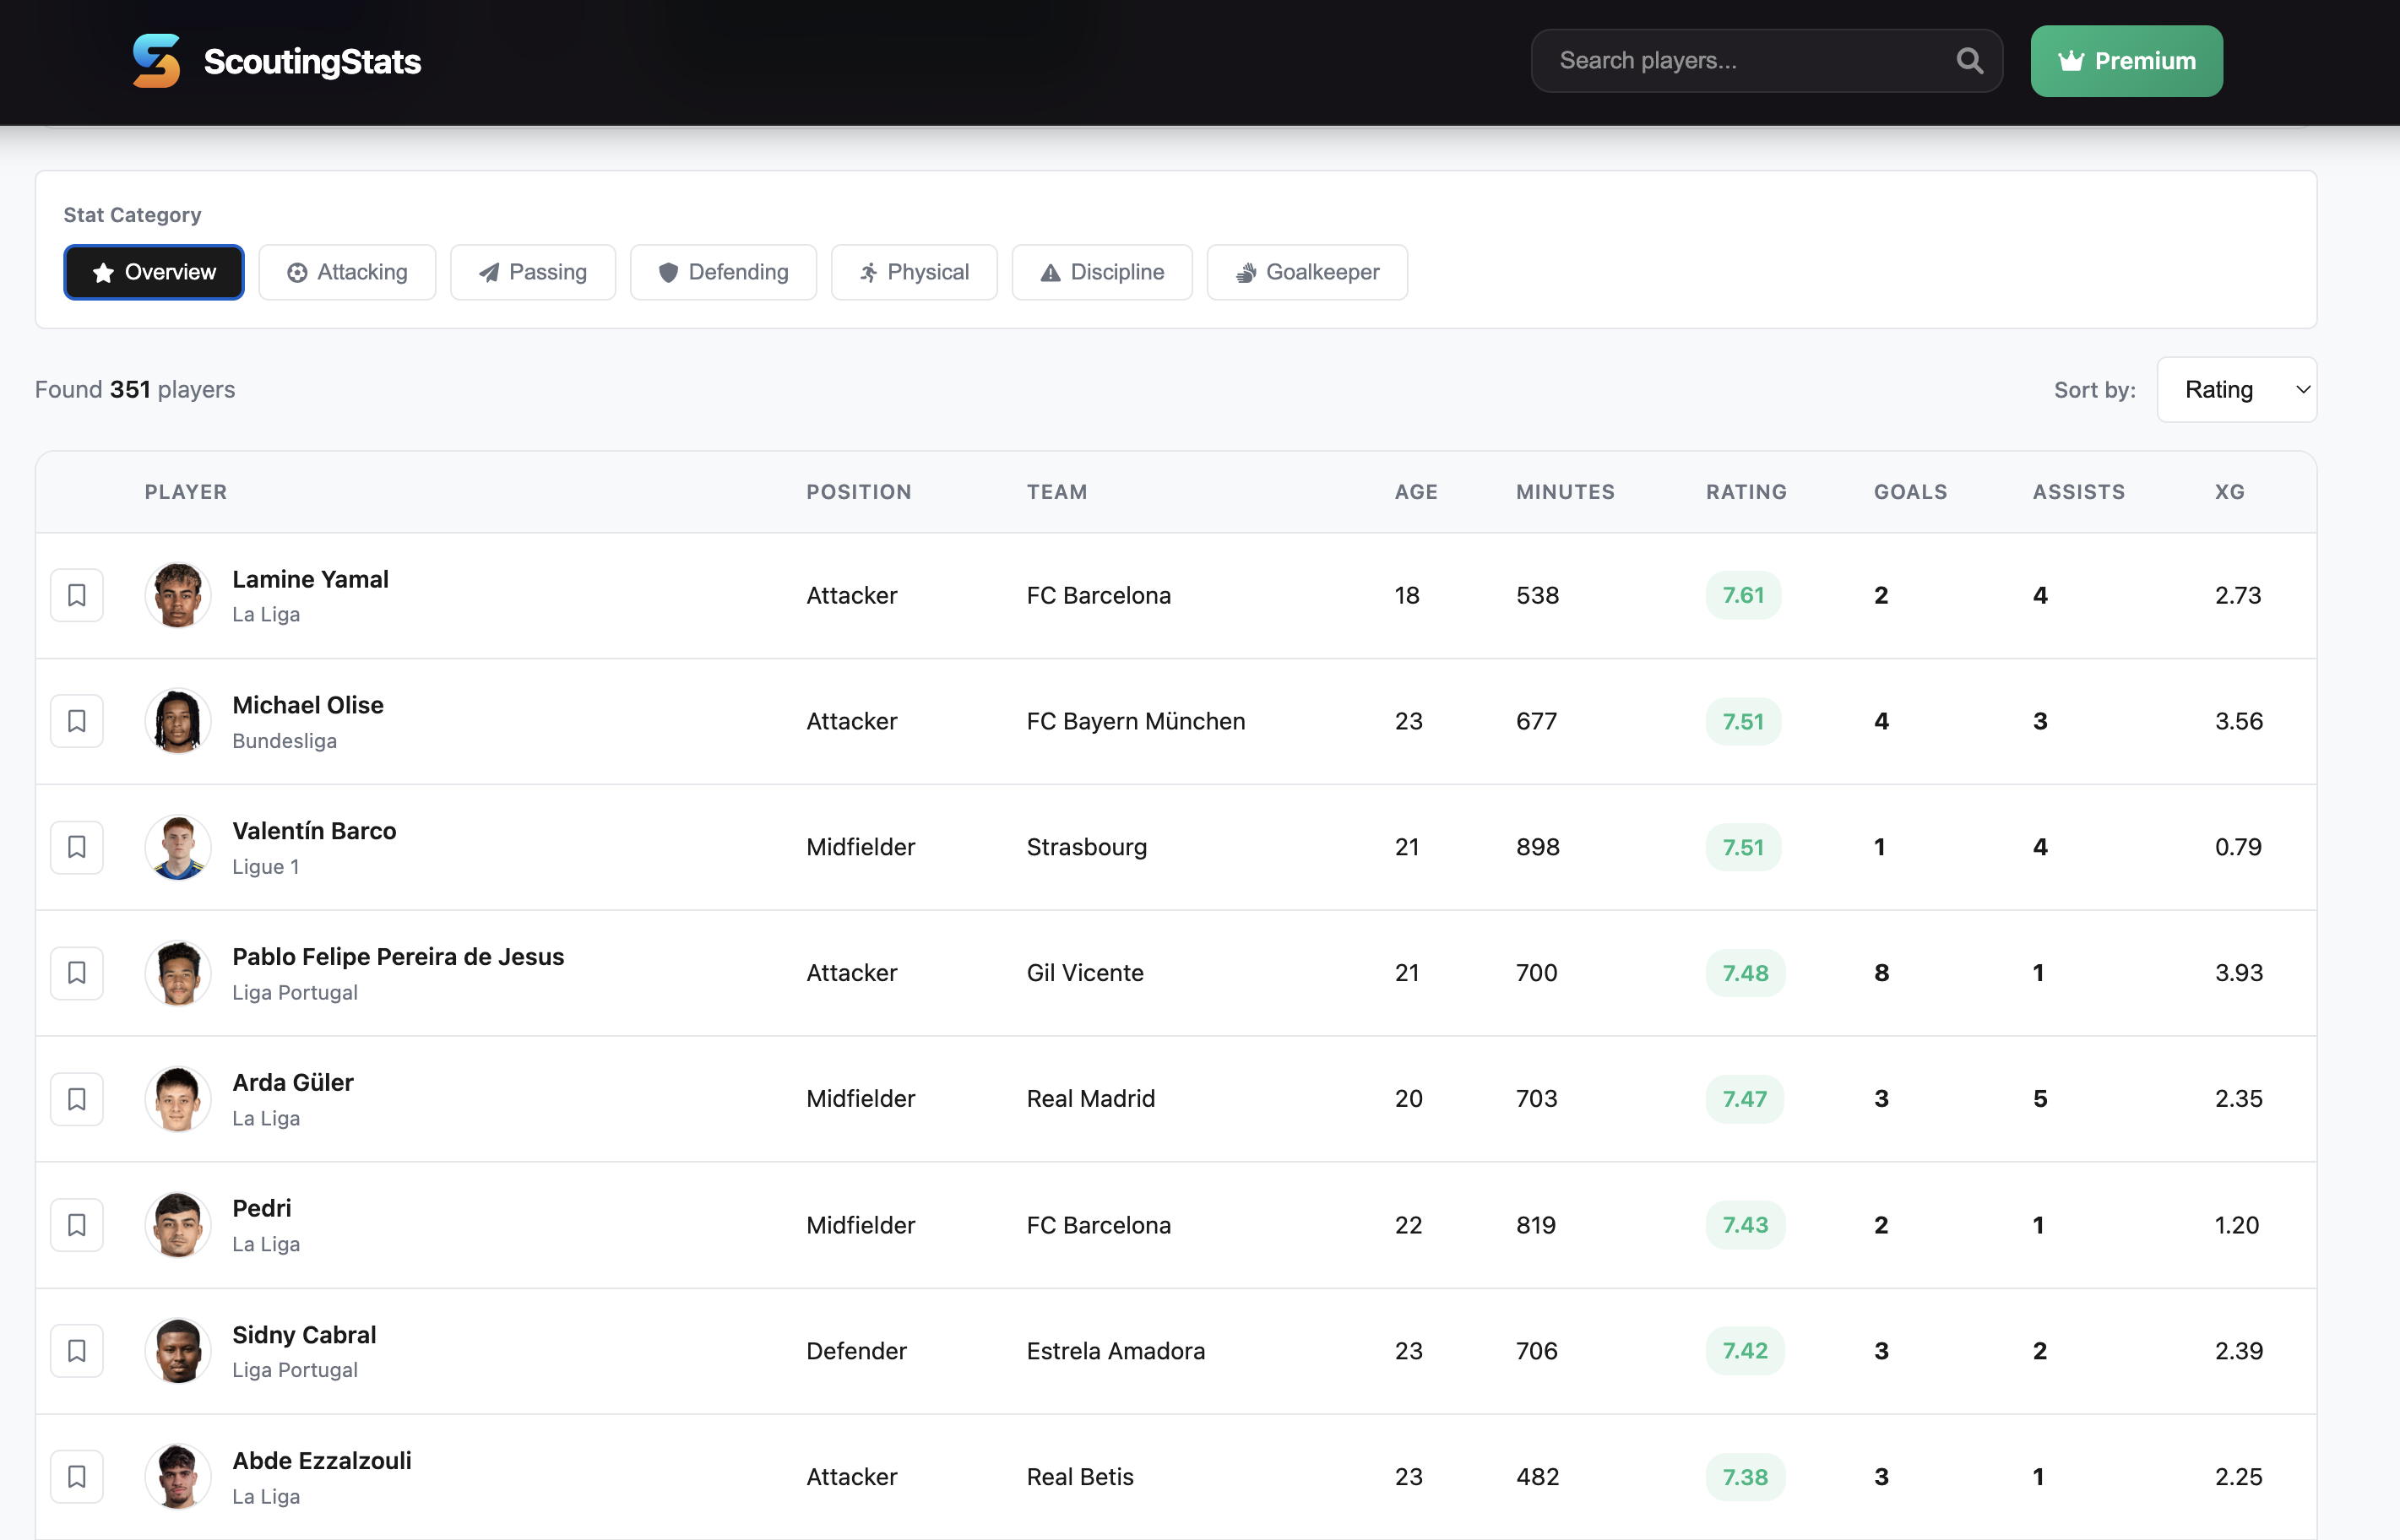Screen dimensions: 2400x1540
Task: Click the Physical runner icon
Action: coord(869,272)
